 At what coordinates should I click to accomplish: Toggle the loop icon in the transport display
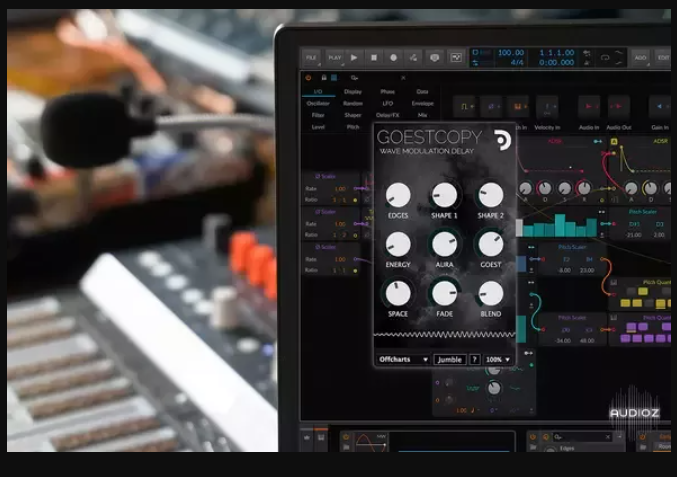tap(604, 57)
